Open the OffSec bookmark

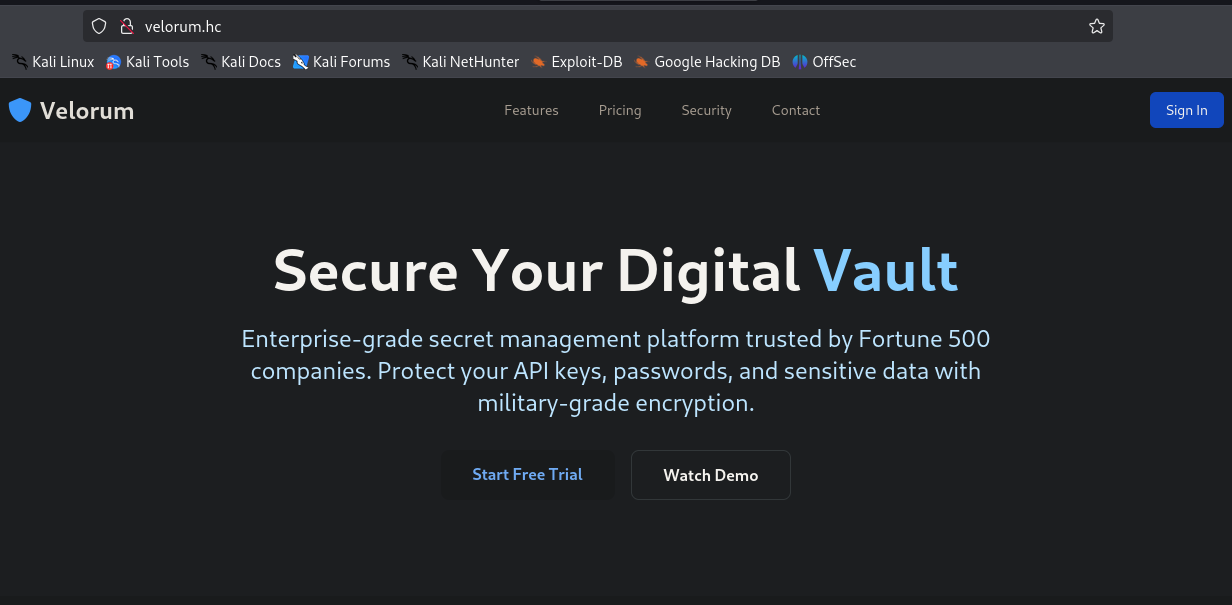(824, 62)
